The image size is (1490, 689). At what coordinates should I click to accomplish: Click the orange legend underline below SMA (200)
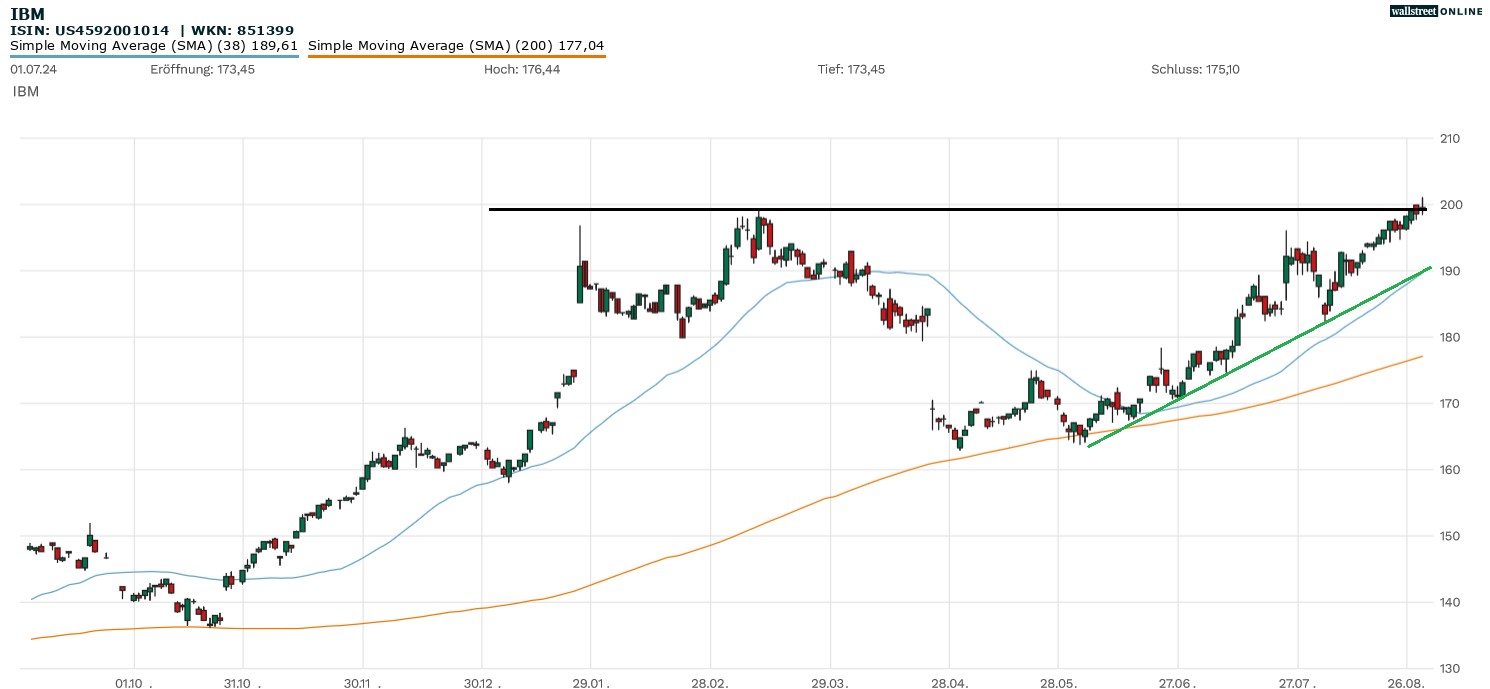point(456,56)
